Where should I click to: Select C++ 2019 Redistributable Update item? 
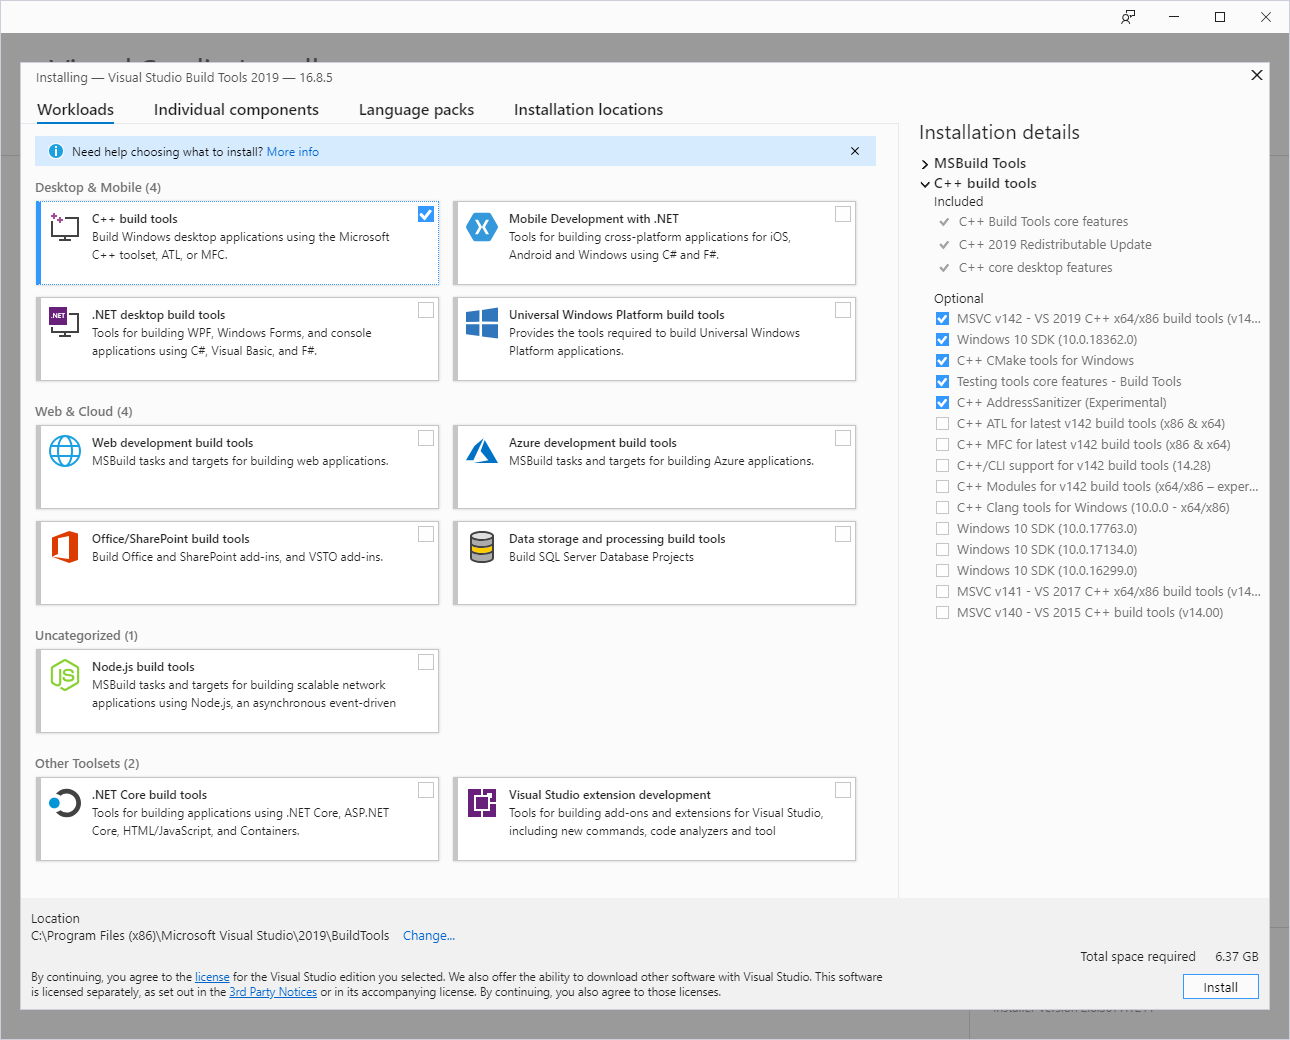(x=1055, y=245)
